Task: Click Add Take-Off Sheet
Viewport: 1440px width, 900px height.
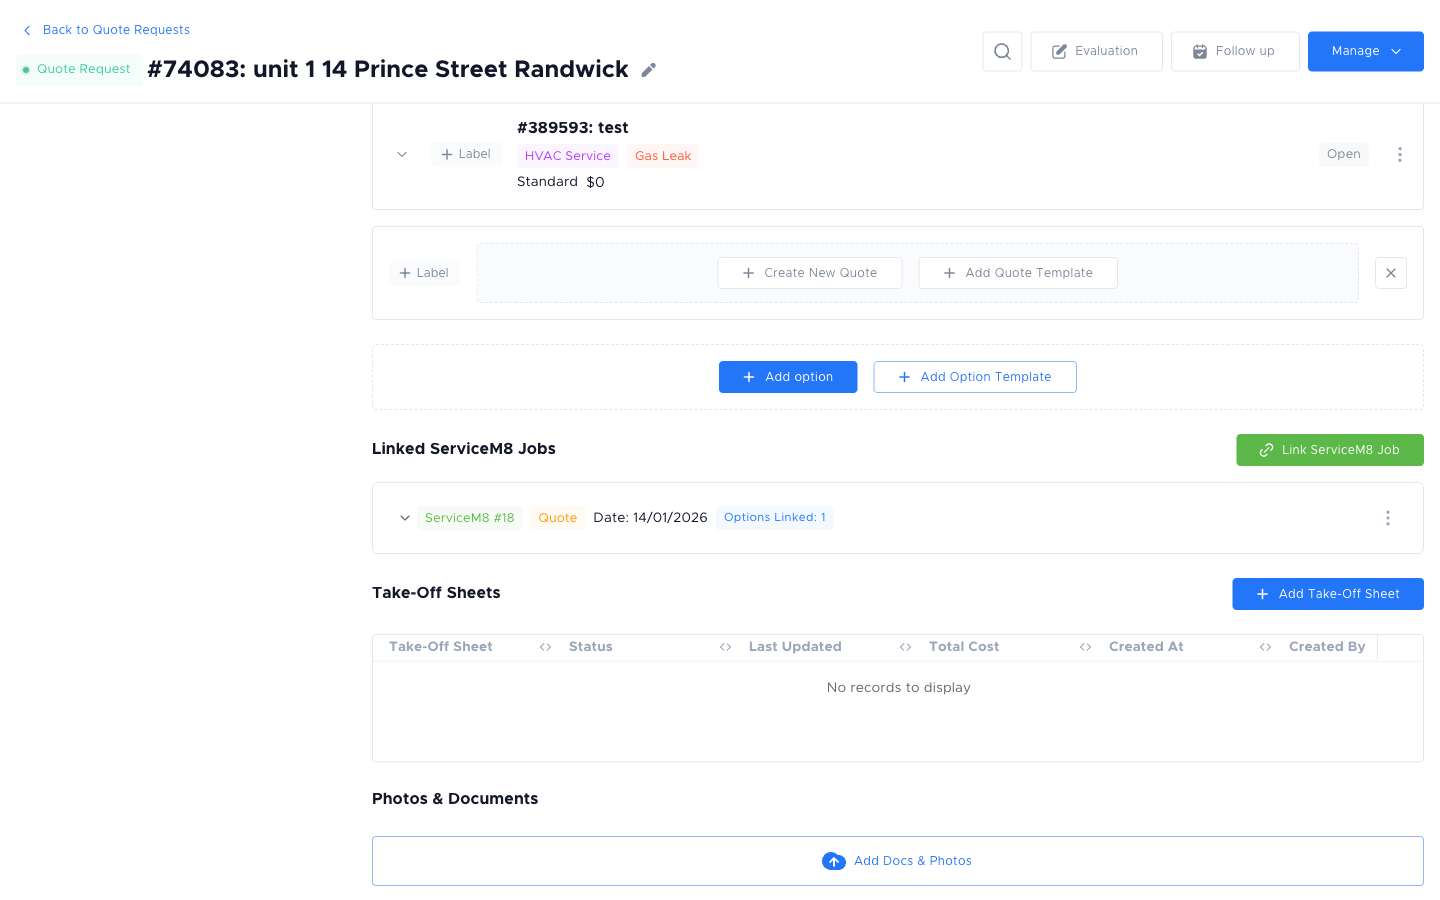Action: pos(1328,594)
